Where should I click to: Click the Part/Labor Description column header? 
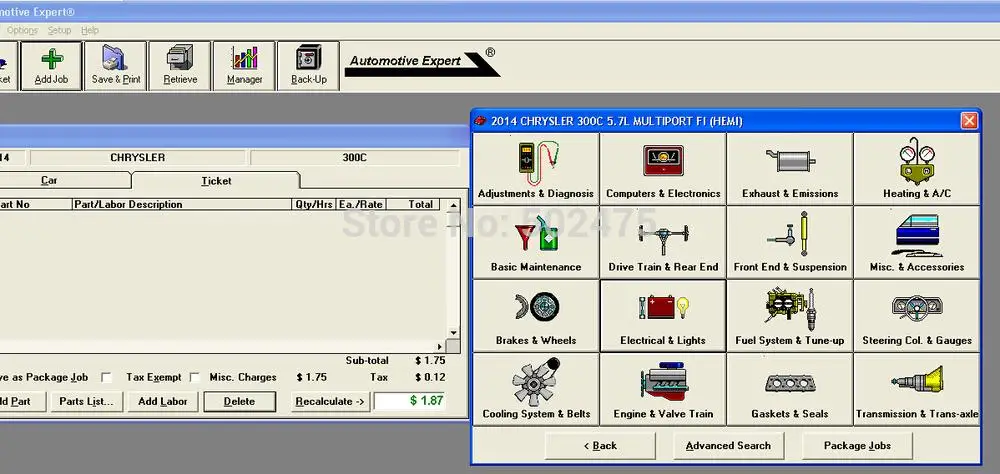182,204
